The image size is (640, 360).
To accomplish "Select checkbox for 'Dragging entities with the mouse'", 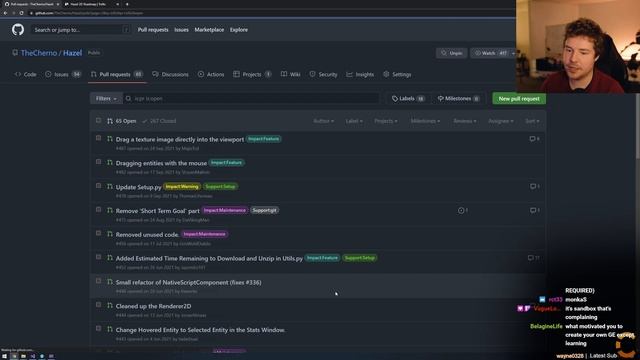I will point(98,162).
